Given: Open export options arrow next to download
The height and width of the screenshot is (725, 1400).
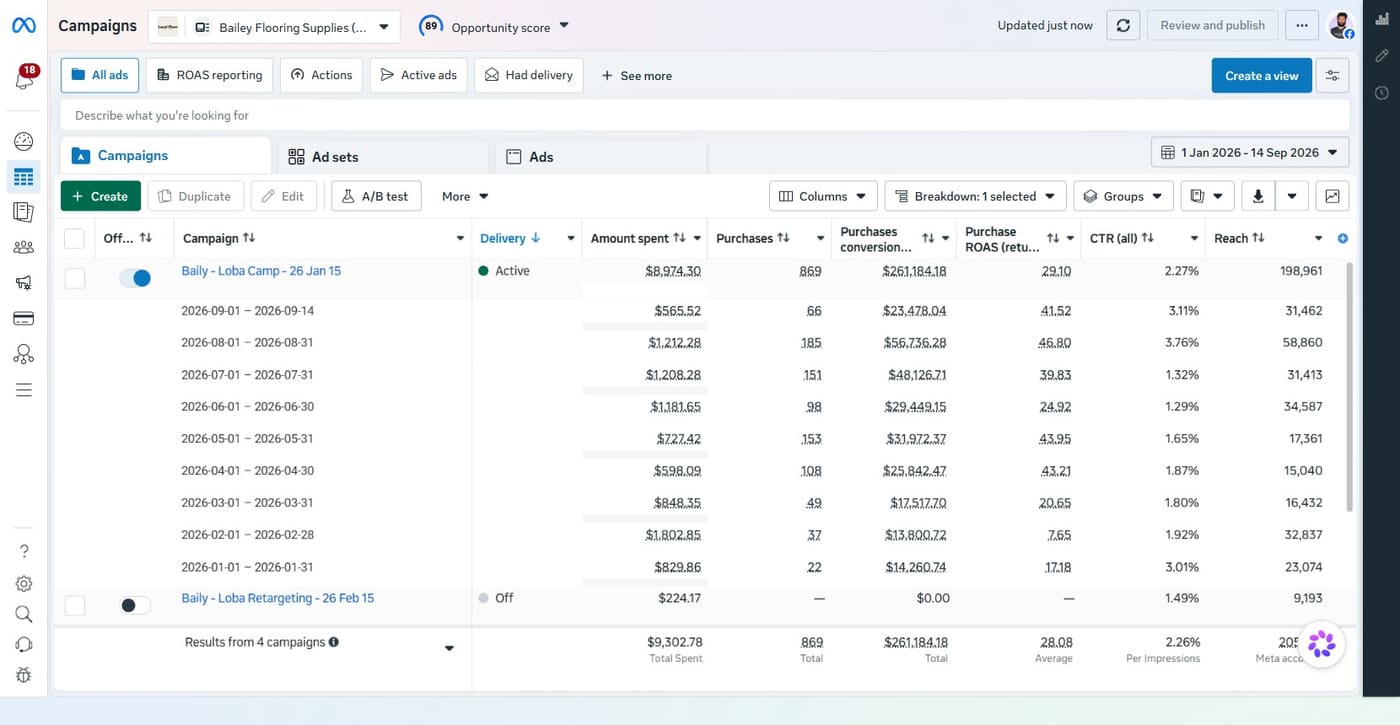Looking at the screenshot, I should pyautogui.click(x=1292, y=196).
